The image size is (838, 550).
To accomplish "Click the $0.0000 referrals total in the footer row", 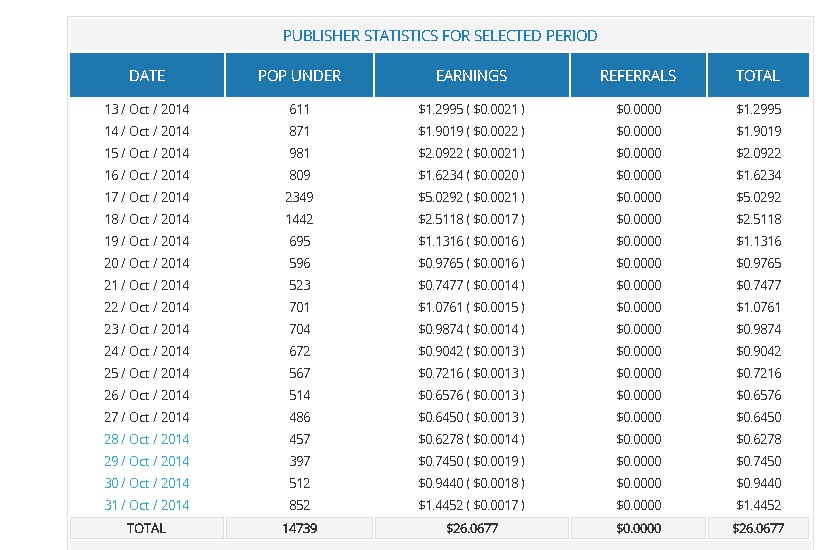I will [638, 528].
